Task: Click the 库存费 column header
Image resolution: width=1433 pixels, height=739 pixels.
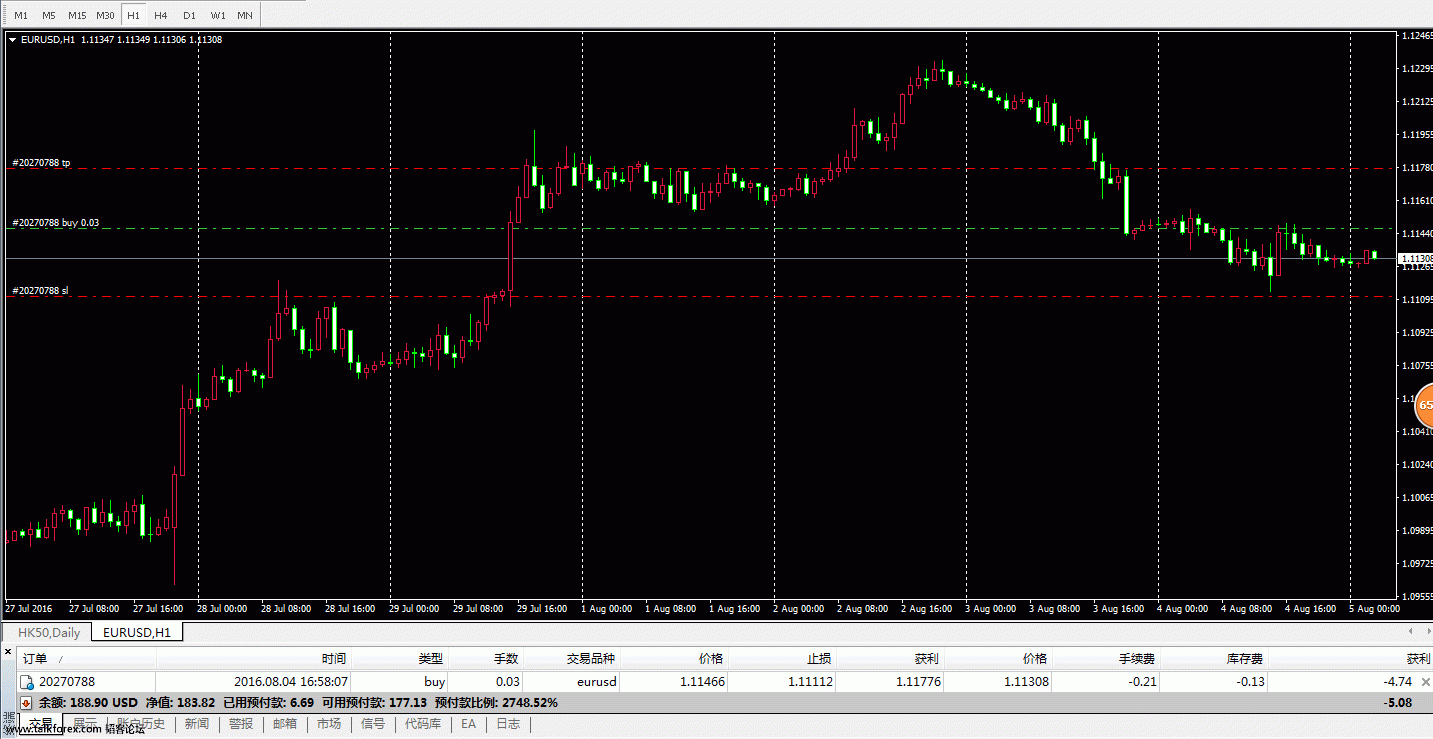Action: point(1214,659)
